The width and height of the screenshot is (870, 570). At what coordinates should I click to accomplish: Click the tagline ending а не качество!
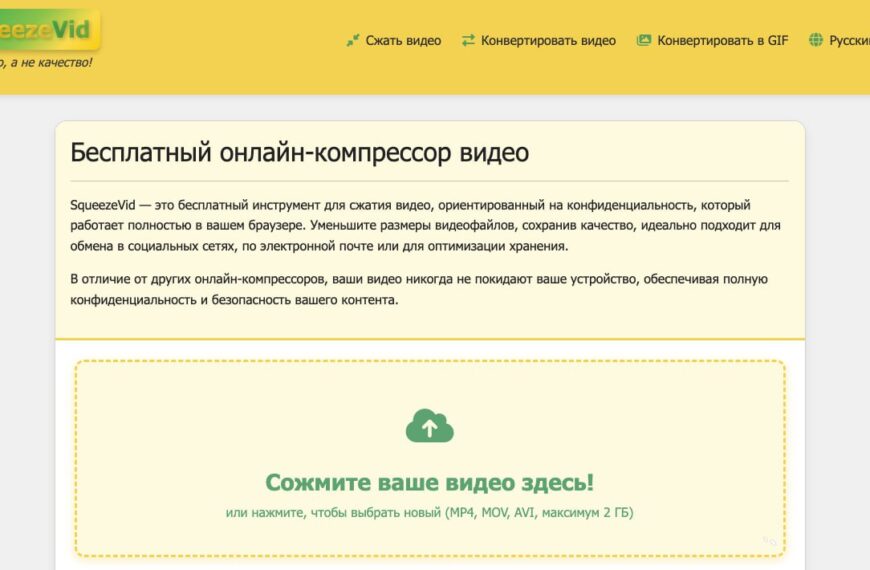click(x=46, y=62)
